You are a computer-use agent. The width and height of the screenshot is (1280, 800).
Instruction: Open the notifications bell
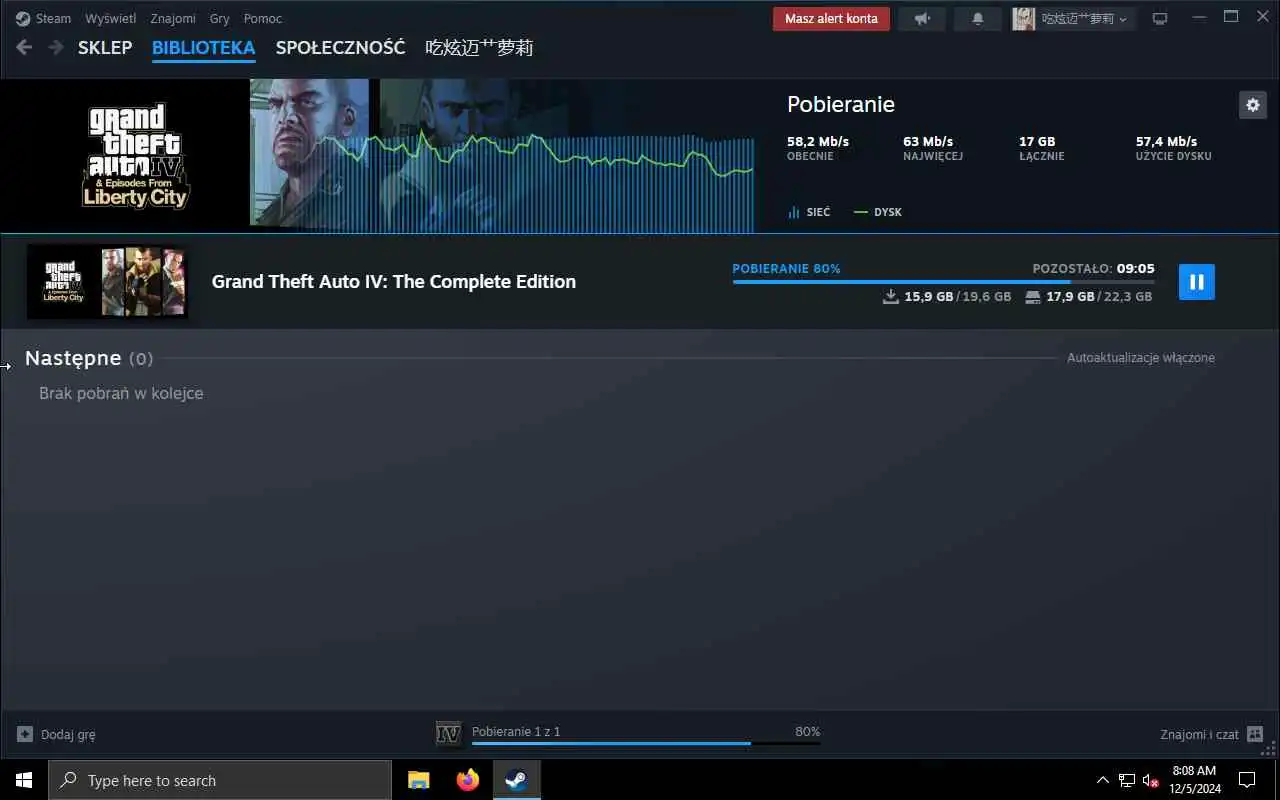click(x=978, y=18)
